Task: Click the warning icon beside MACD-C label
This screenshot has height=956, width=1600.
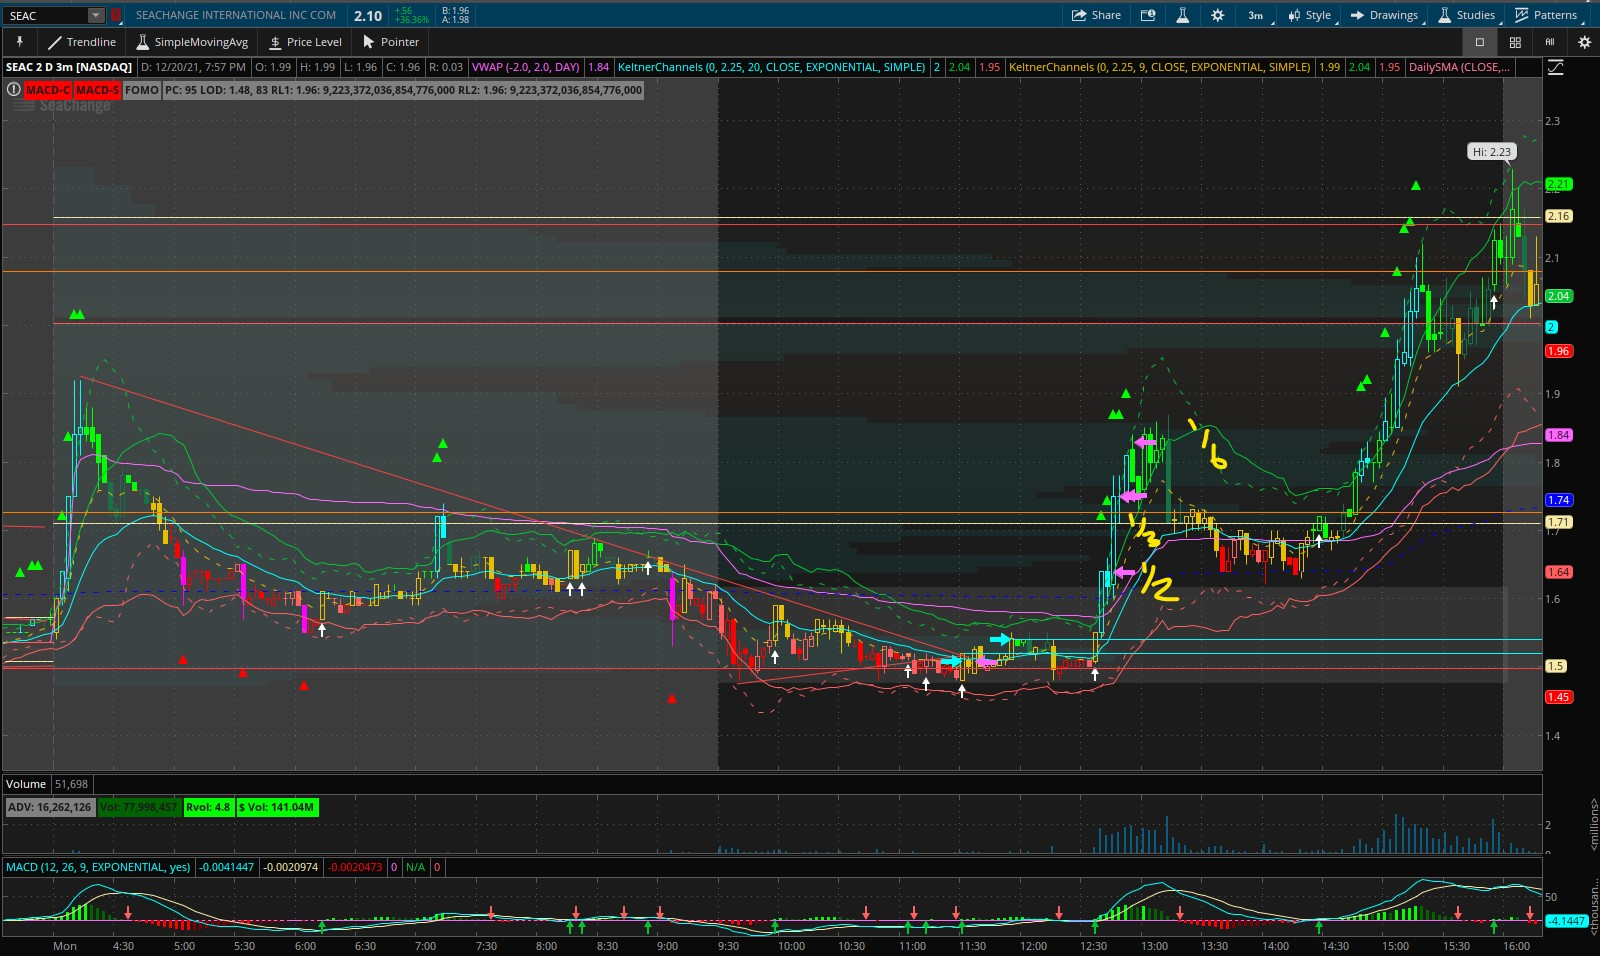Action: [14, 90]
